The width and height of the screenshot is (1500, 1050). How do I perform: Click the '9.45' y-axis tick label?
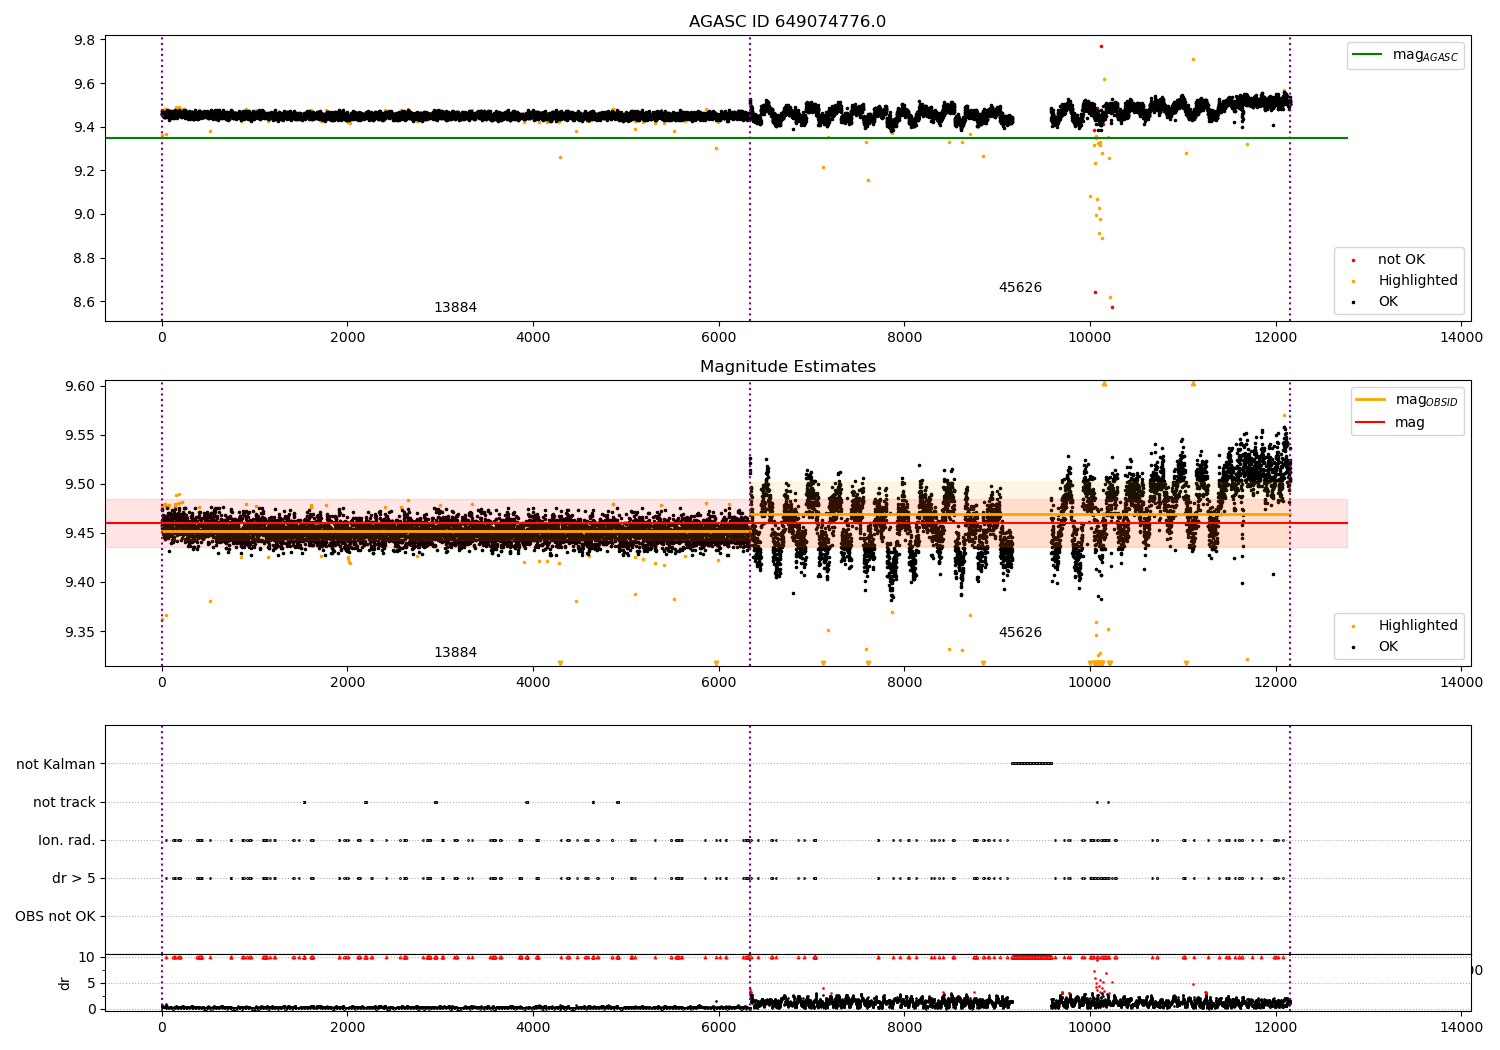[x=81, y=534]
